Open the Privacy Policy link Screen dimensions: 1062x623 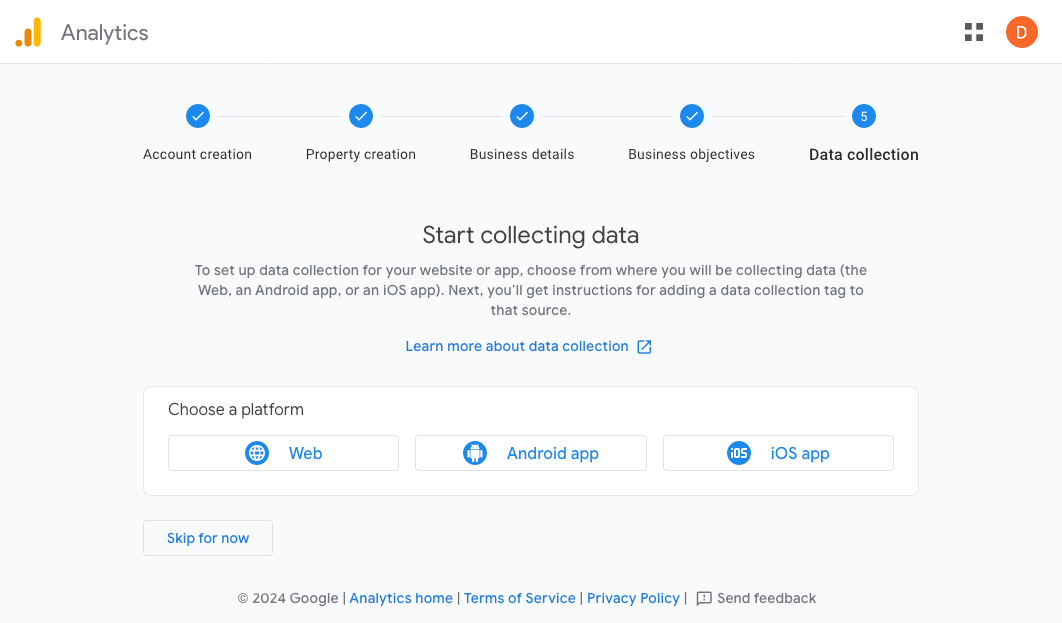click(633, 598)
